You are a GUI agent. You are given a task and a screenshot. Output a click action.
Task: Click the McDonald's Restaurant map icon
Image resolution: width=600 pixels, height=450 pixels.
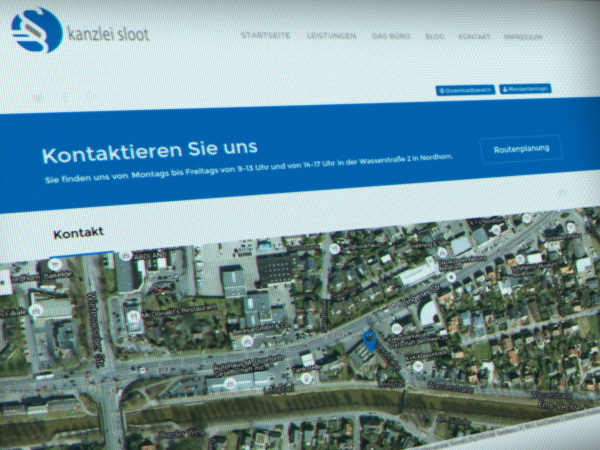coord(133,317)
